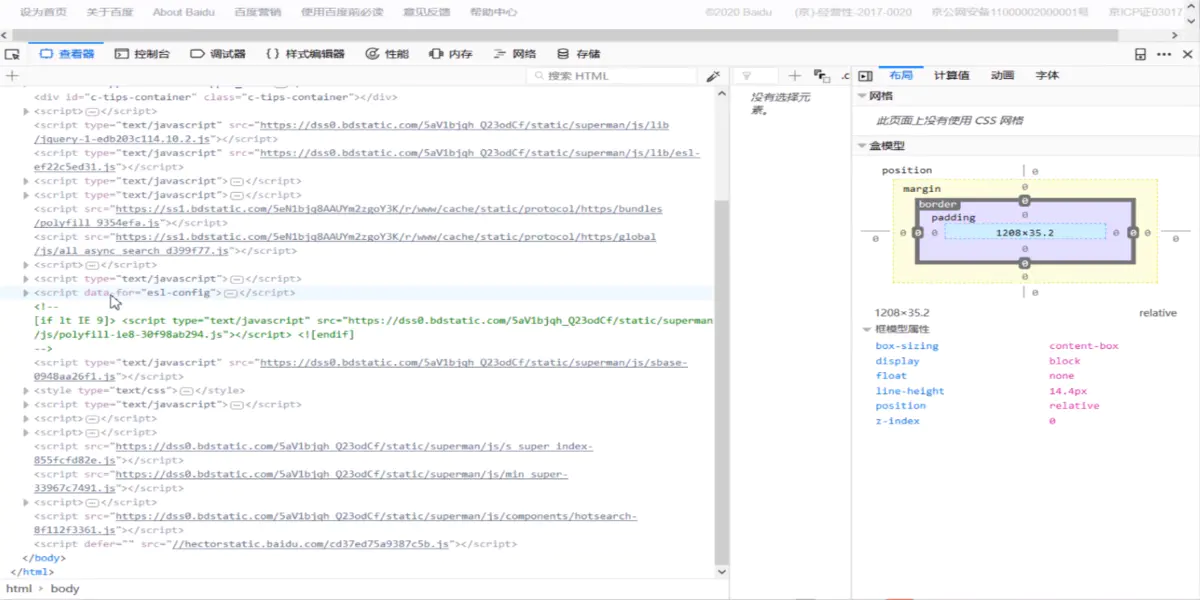This screenshot has width=1200, height=600.
Task: Open the 性能 performance tab
Action: point(387,54)
